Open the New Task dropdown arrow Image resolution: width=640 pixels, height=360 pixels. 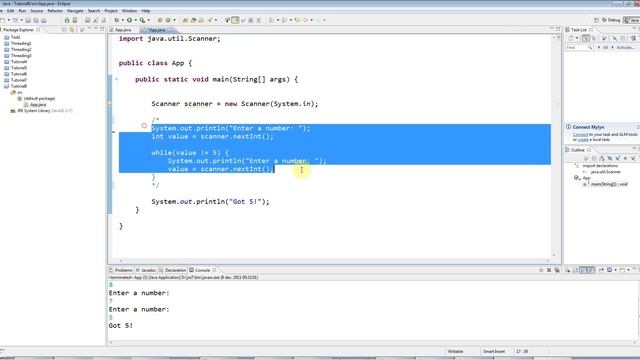click(x=577, y=38)
